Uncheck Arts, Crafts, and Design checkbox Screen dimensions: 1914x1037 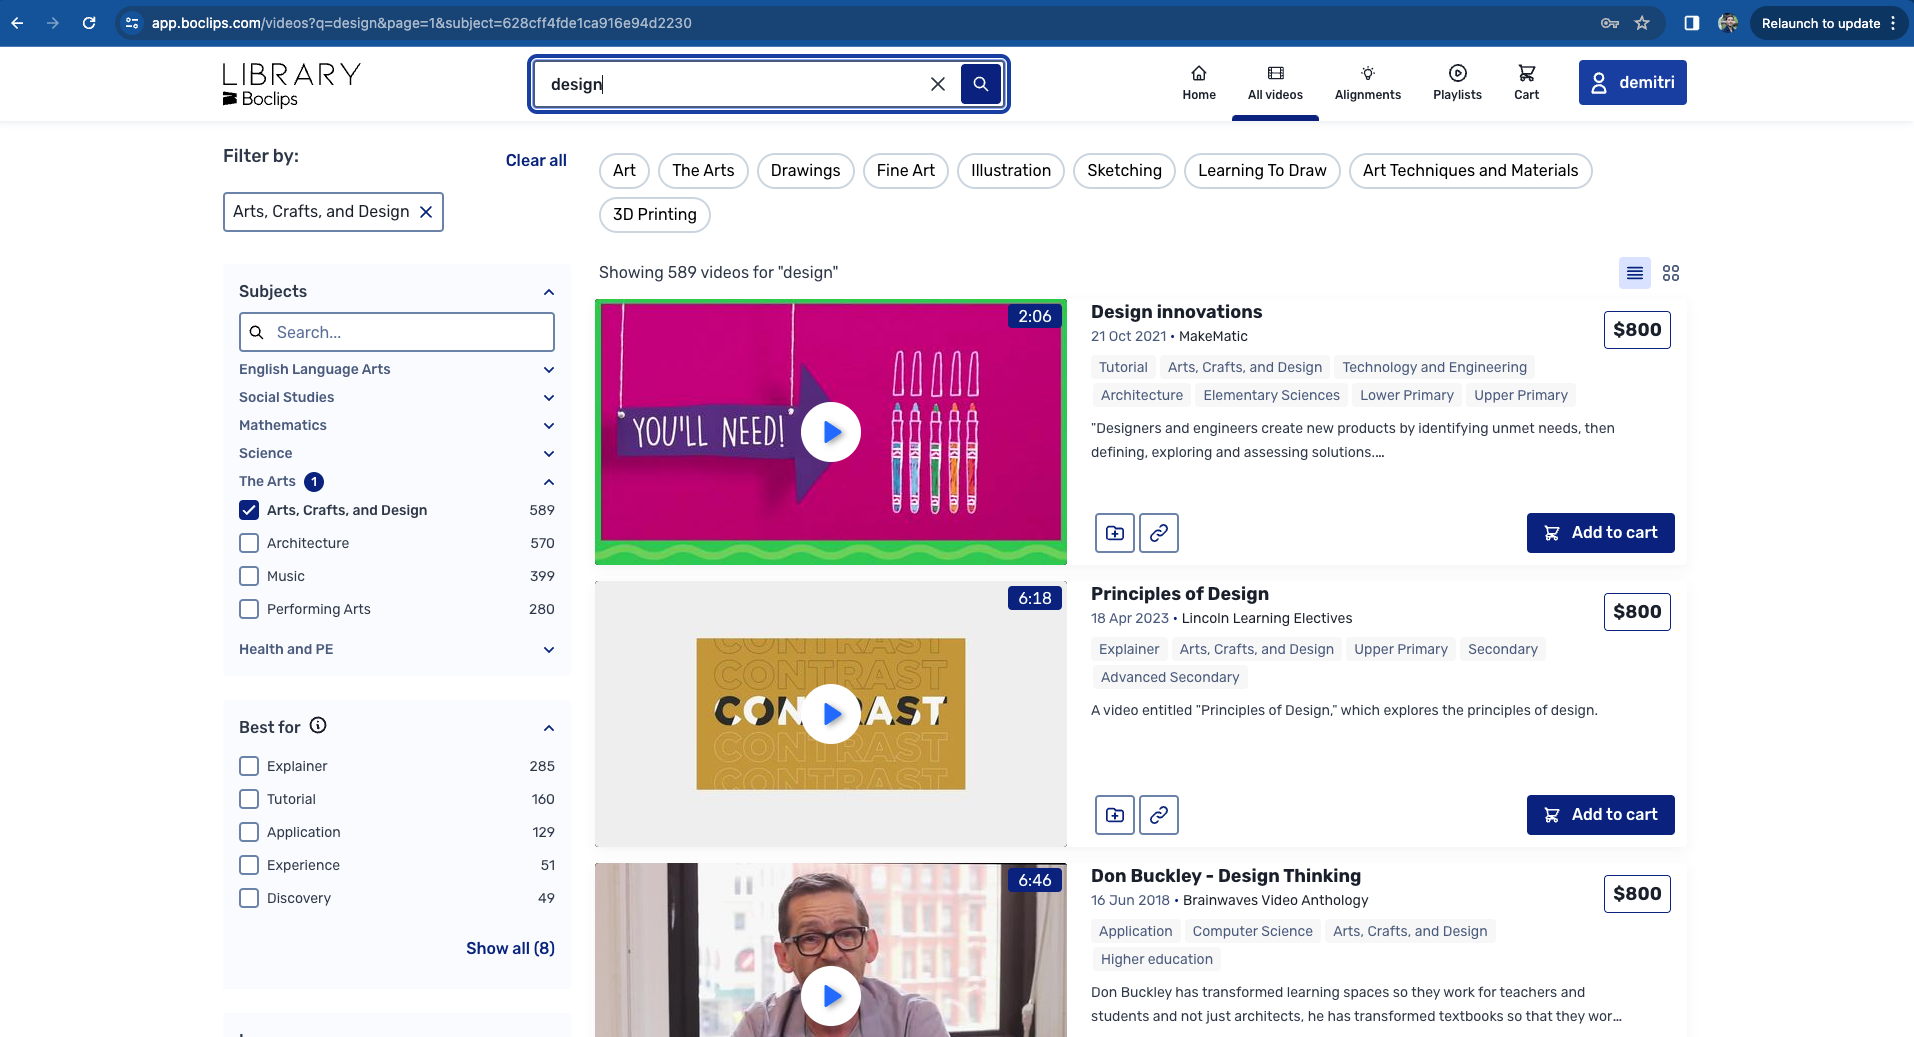click(x=249, y=510)
